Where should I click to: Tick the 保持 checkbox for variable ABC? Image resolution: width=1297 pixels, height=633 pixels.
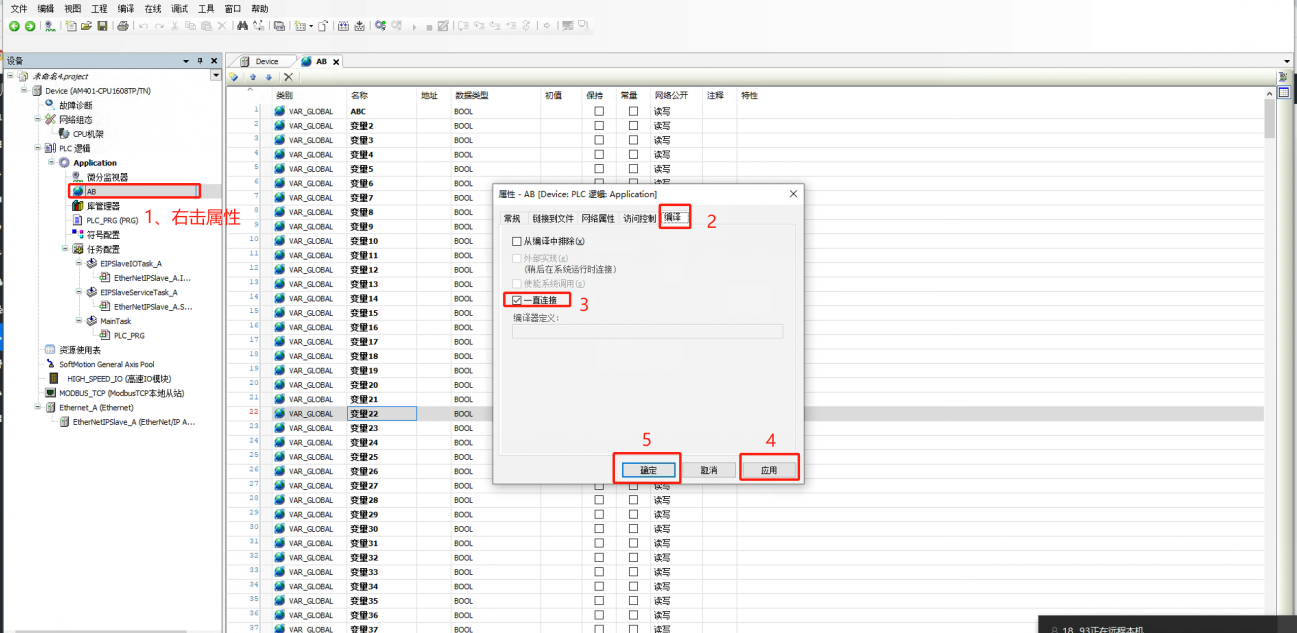pyautogui.click(x=599, y=111)
